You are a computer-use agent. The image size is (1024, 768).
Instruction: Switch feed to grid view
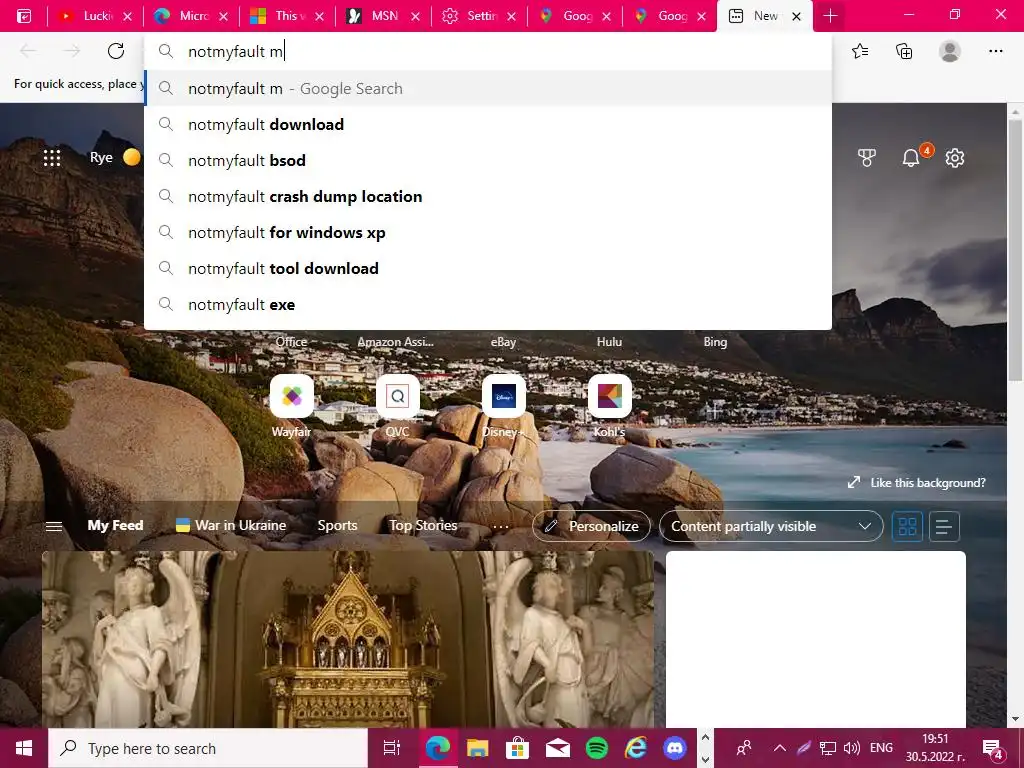tap(907, 526)
